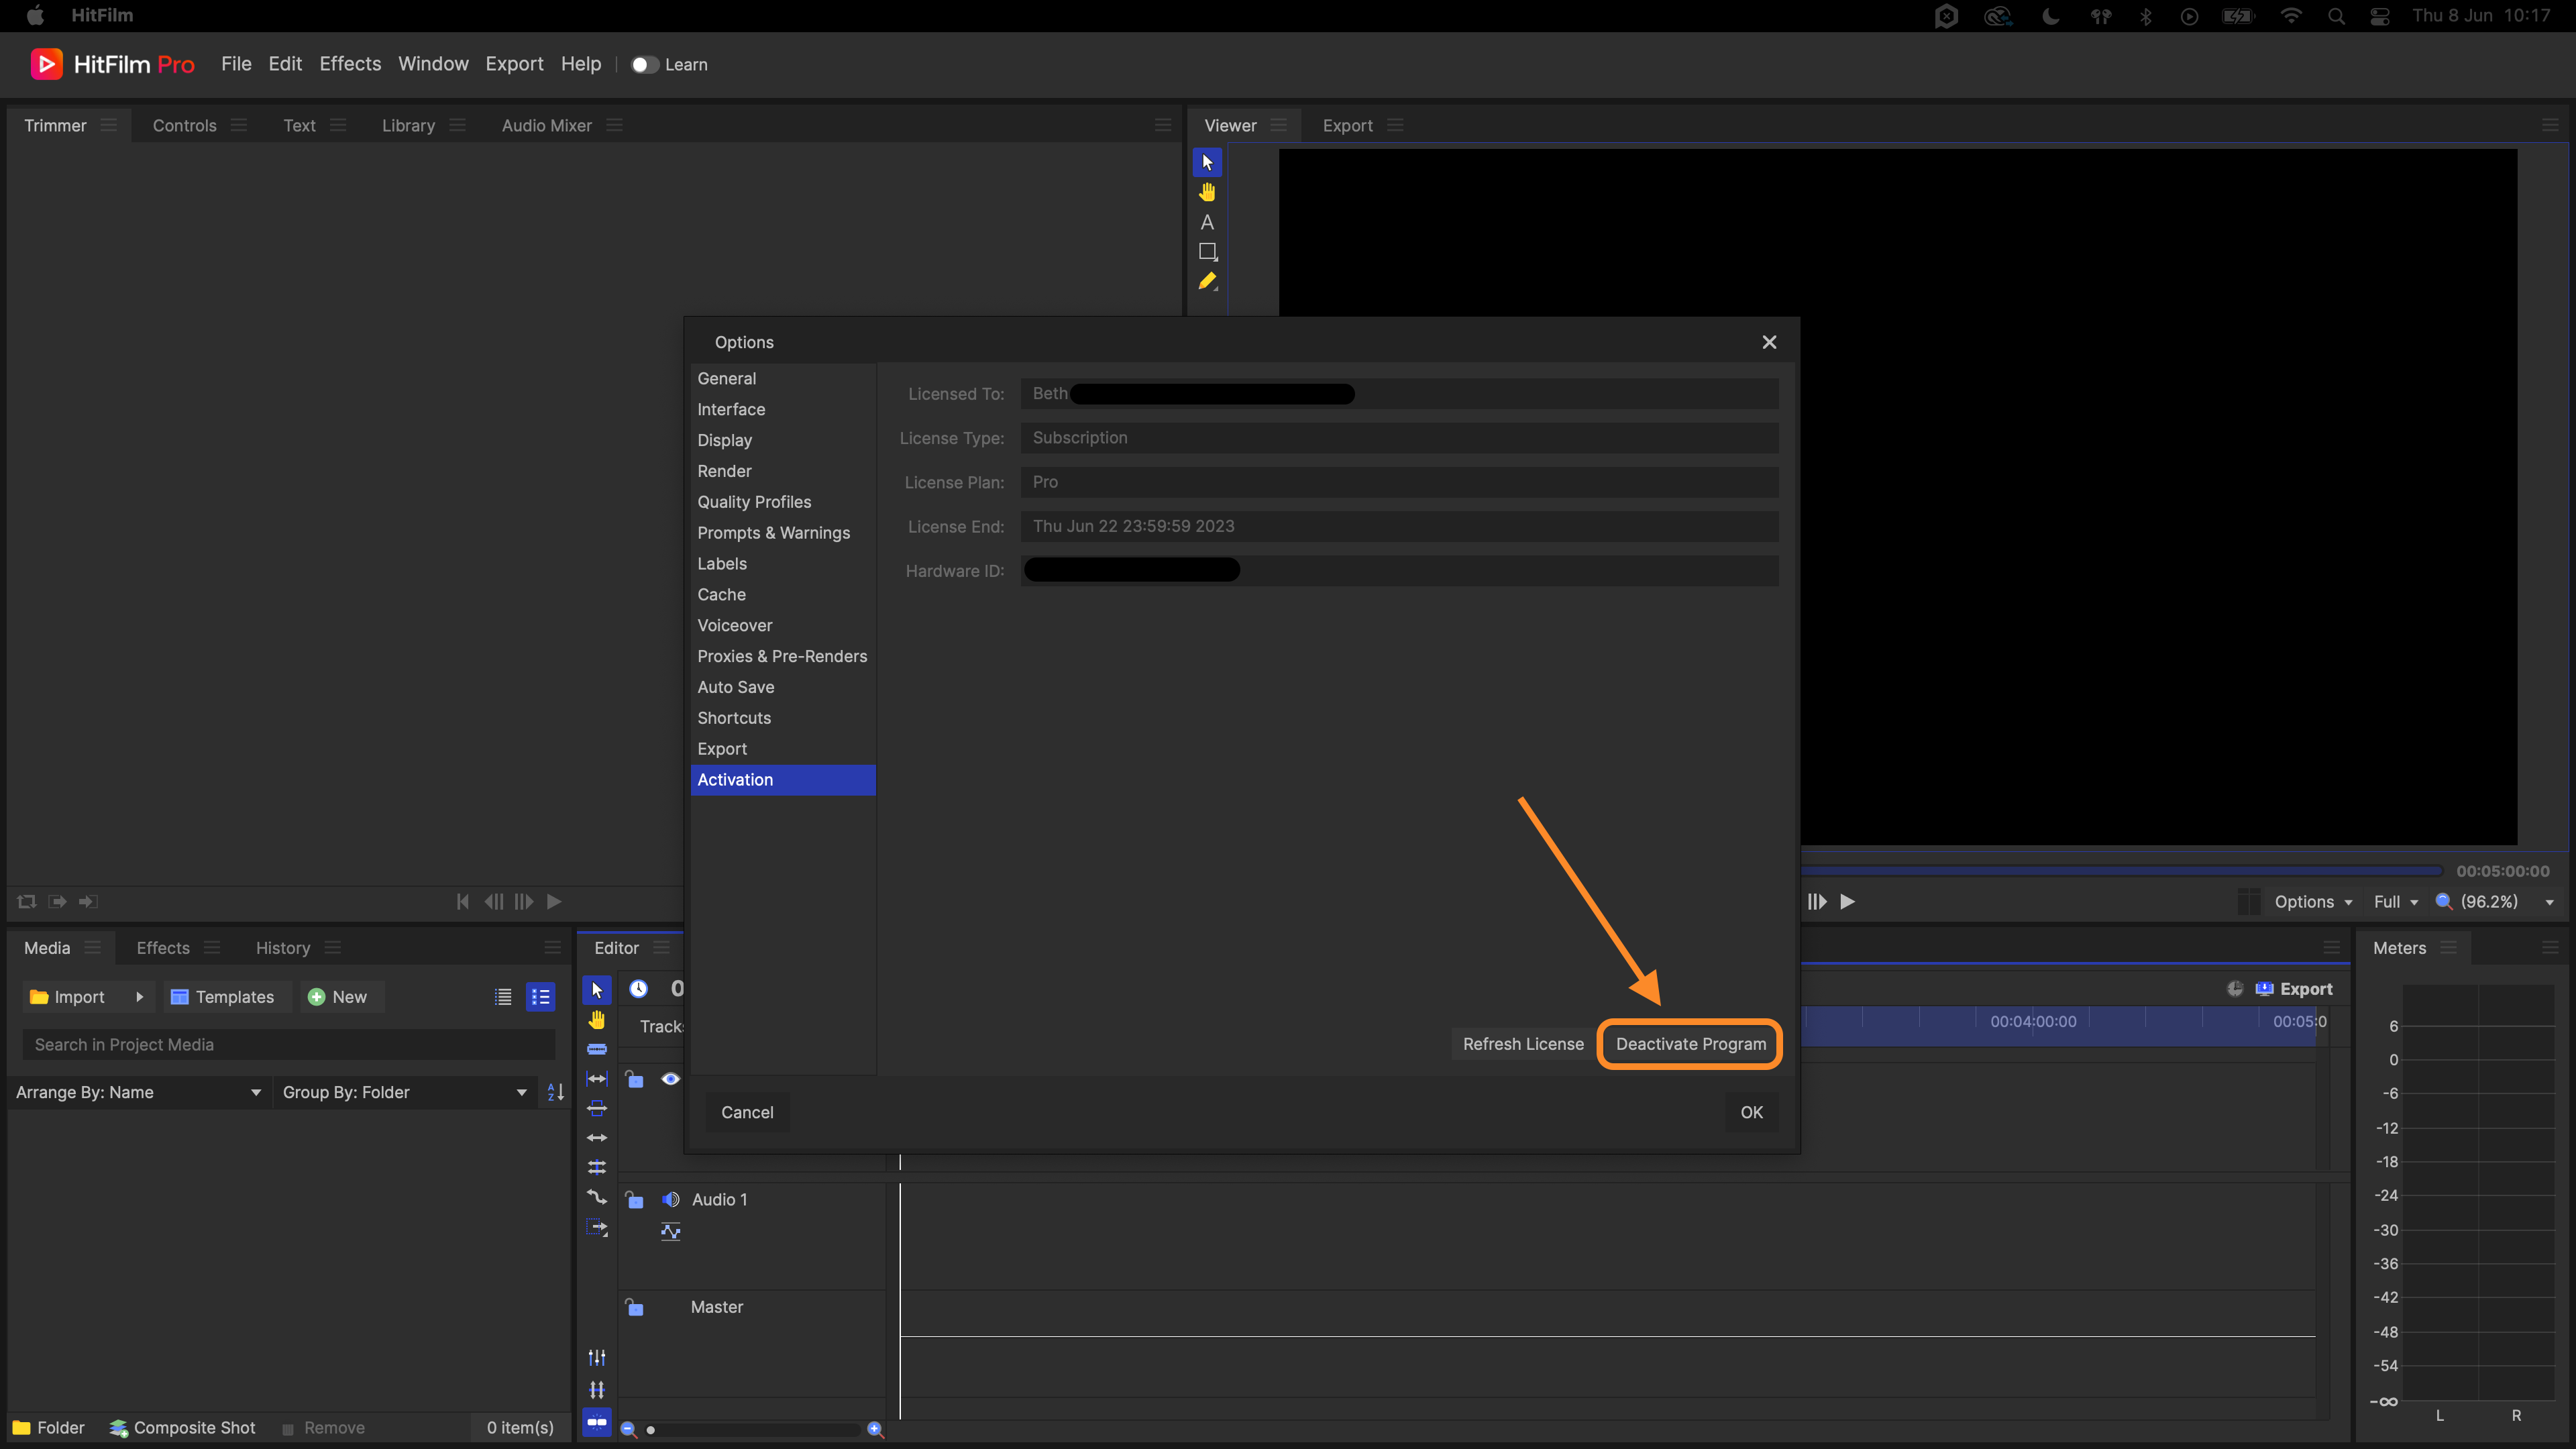Select Shortcuts in the Options list

(x=783, y=718)
